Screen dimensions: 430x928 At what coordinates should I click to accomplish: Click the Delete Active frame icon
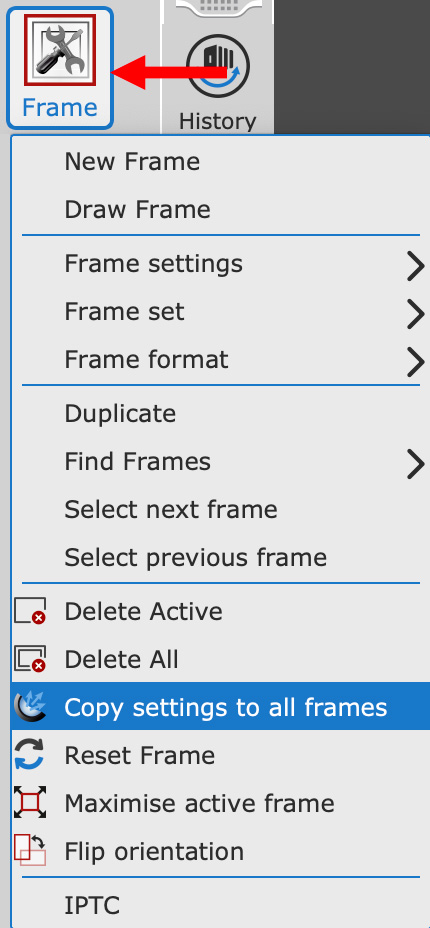pos(30,611)
